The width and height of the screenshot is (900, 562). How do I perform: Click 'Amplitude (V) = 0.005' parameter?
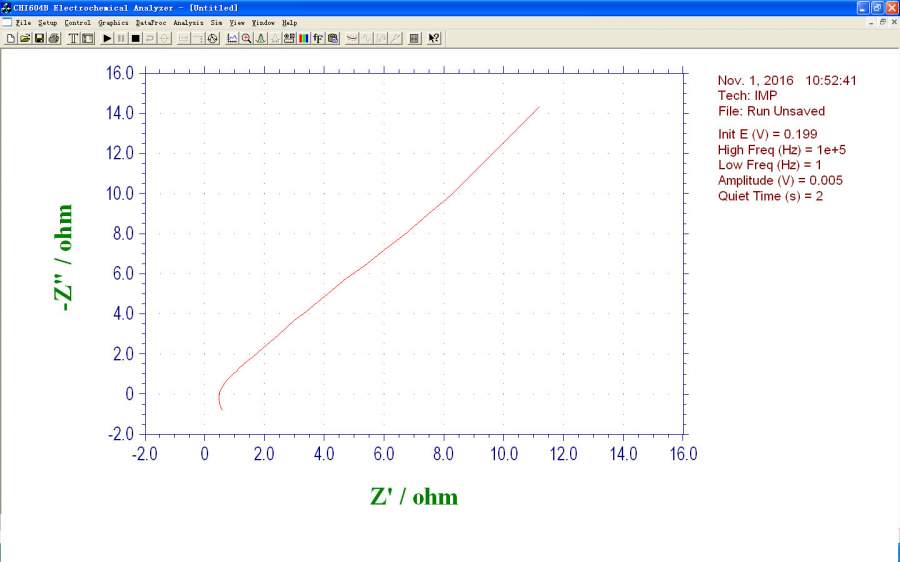click(780, 181)
